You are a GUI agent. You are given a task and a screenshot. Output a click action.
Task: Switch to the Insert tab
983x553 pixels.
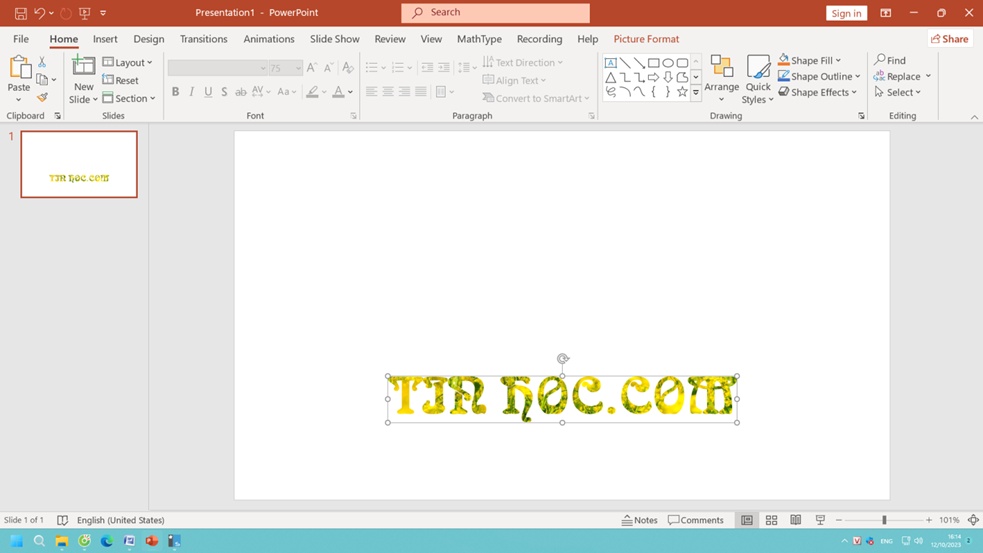(x=105, y=39)
